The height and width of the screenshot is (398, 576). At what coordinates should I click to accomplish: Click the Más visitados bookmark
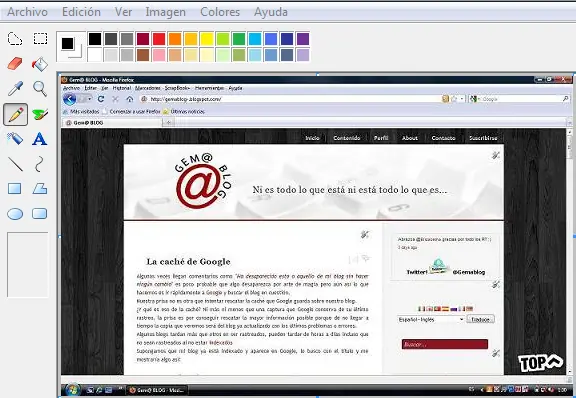(x=81, y=111)
